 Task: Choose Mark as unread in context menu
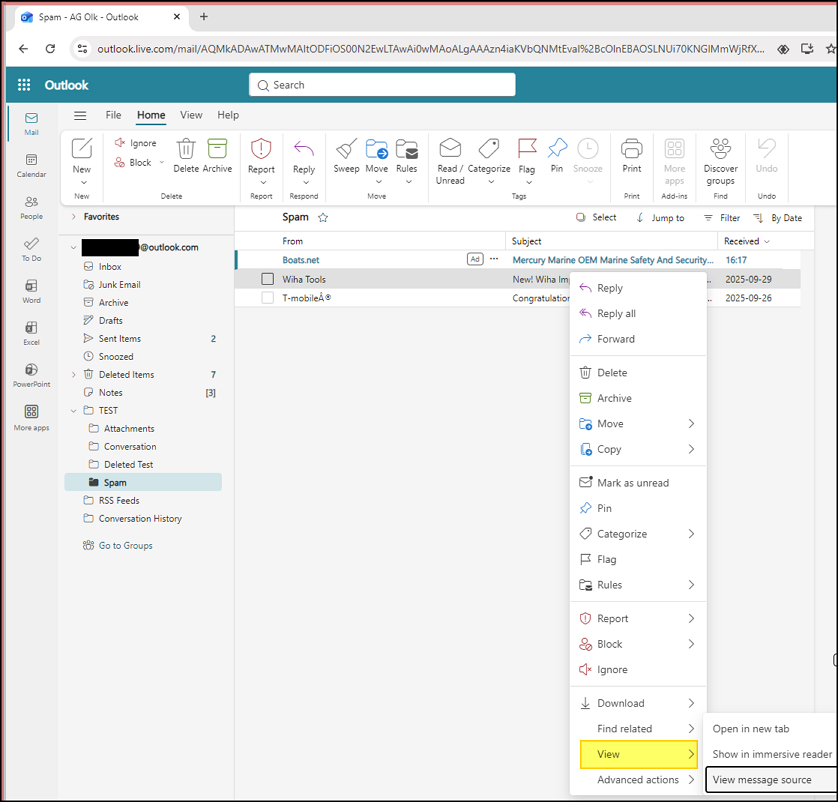coord(638,483)
